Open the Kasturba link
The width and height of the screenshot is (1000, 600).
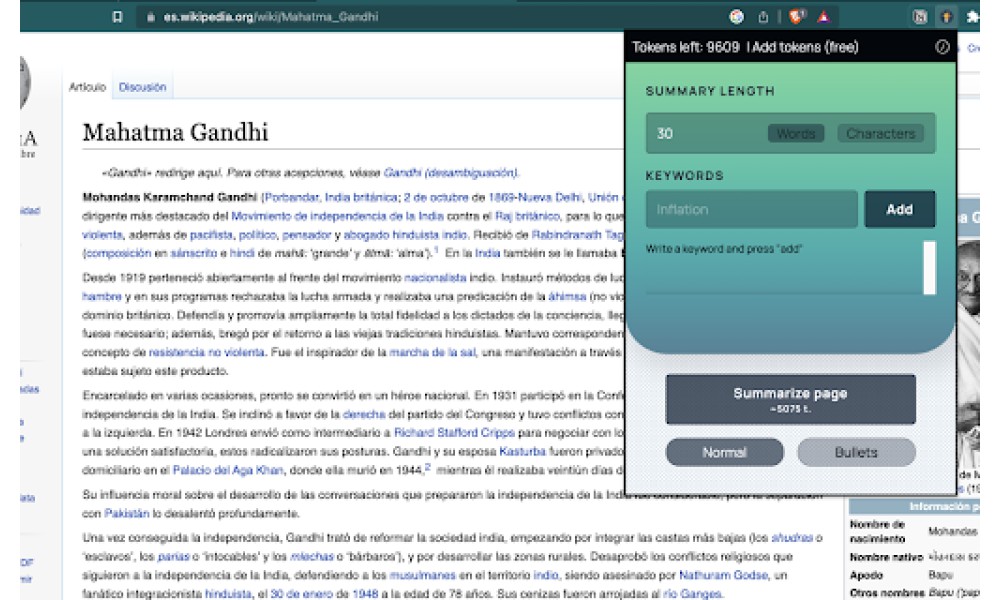click(522, 451)
